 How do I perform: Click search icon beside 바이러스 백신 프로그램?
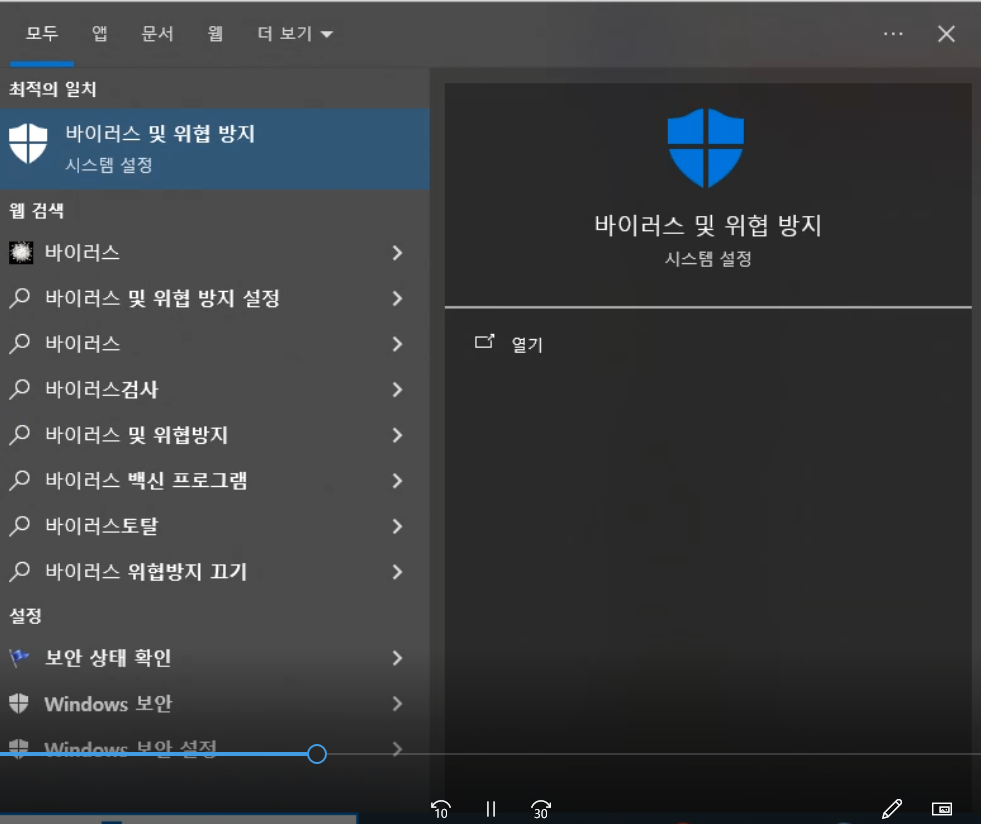coord(20,481)
